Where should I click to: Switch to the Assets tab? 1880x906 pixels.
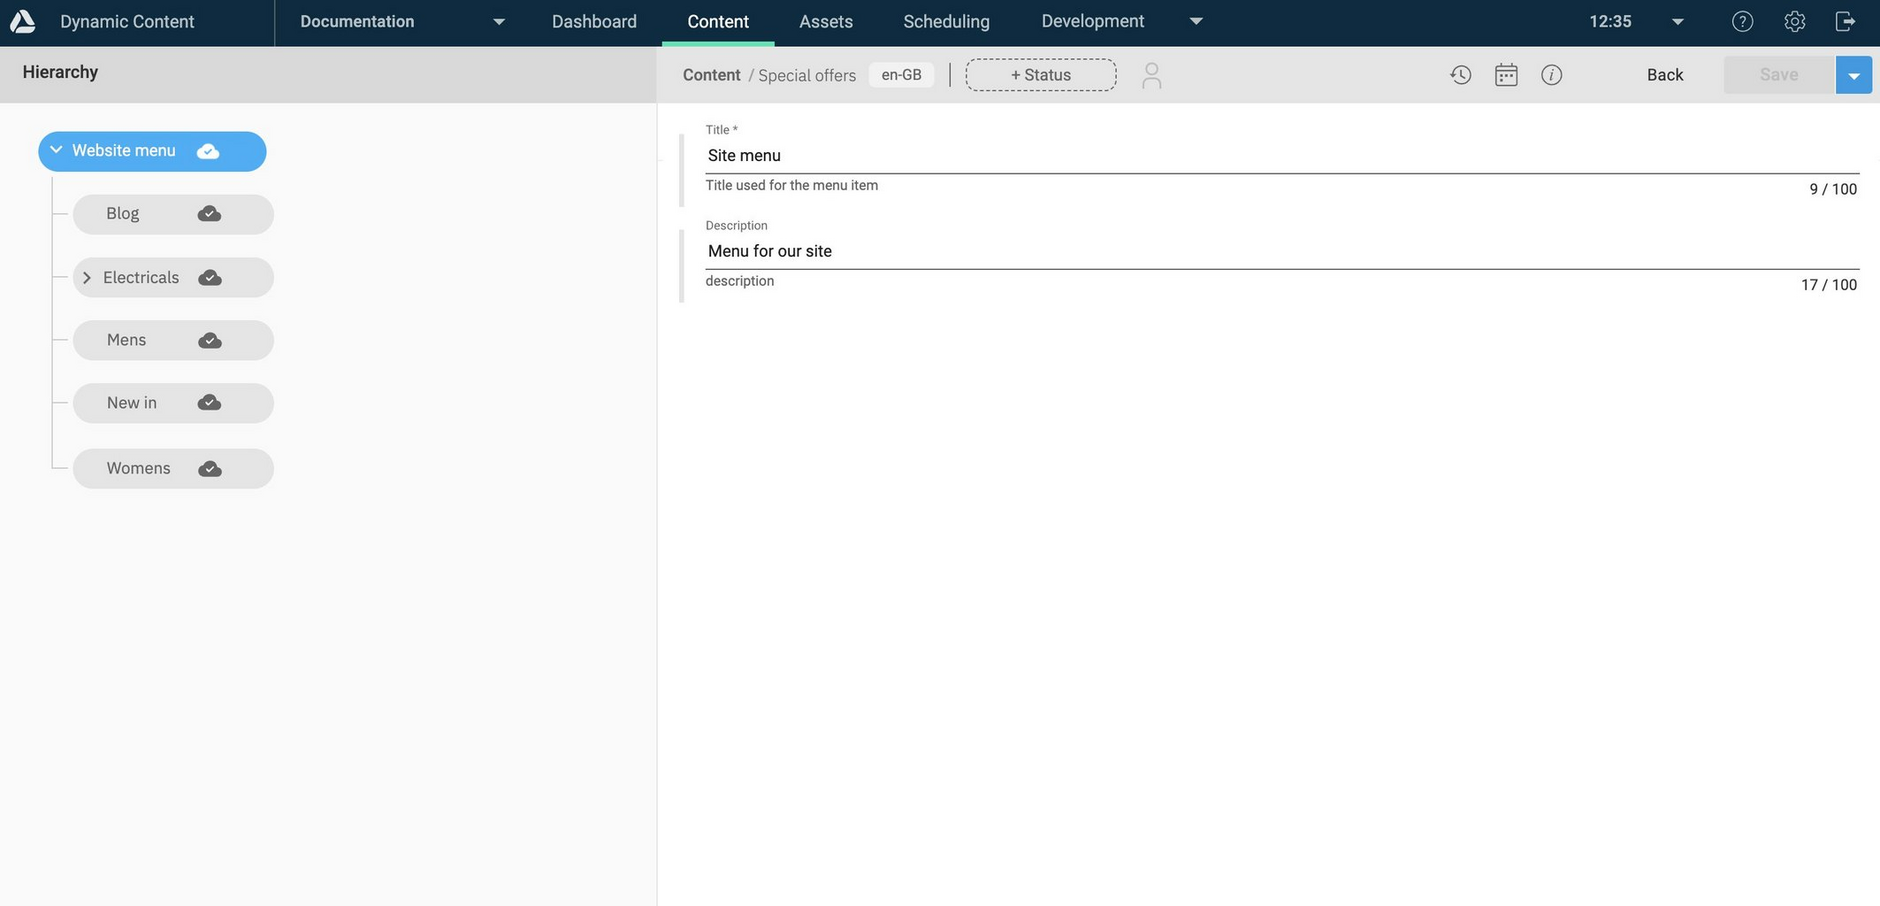(825, 20)
